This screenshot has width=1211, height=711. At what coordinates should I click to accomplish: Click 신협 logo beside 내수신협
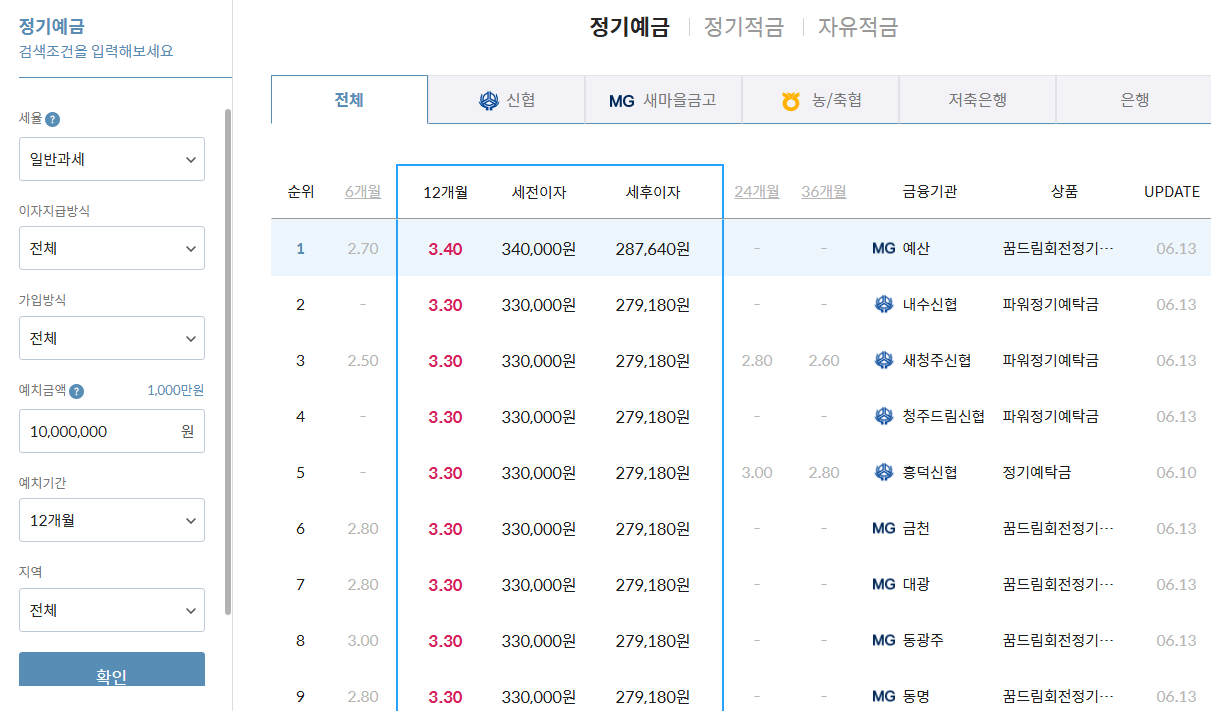click(883, 304)
